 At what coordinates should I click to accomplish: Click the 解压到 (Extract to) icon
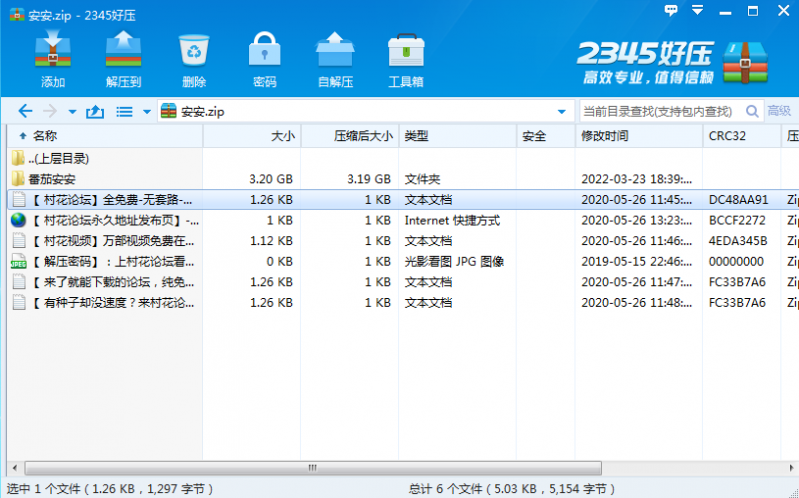(123, 58)
